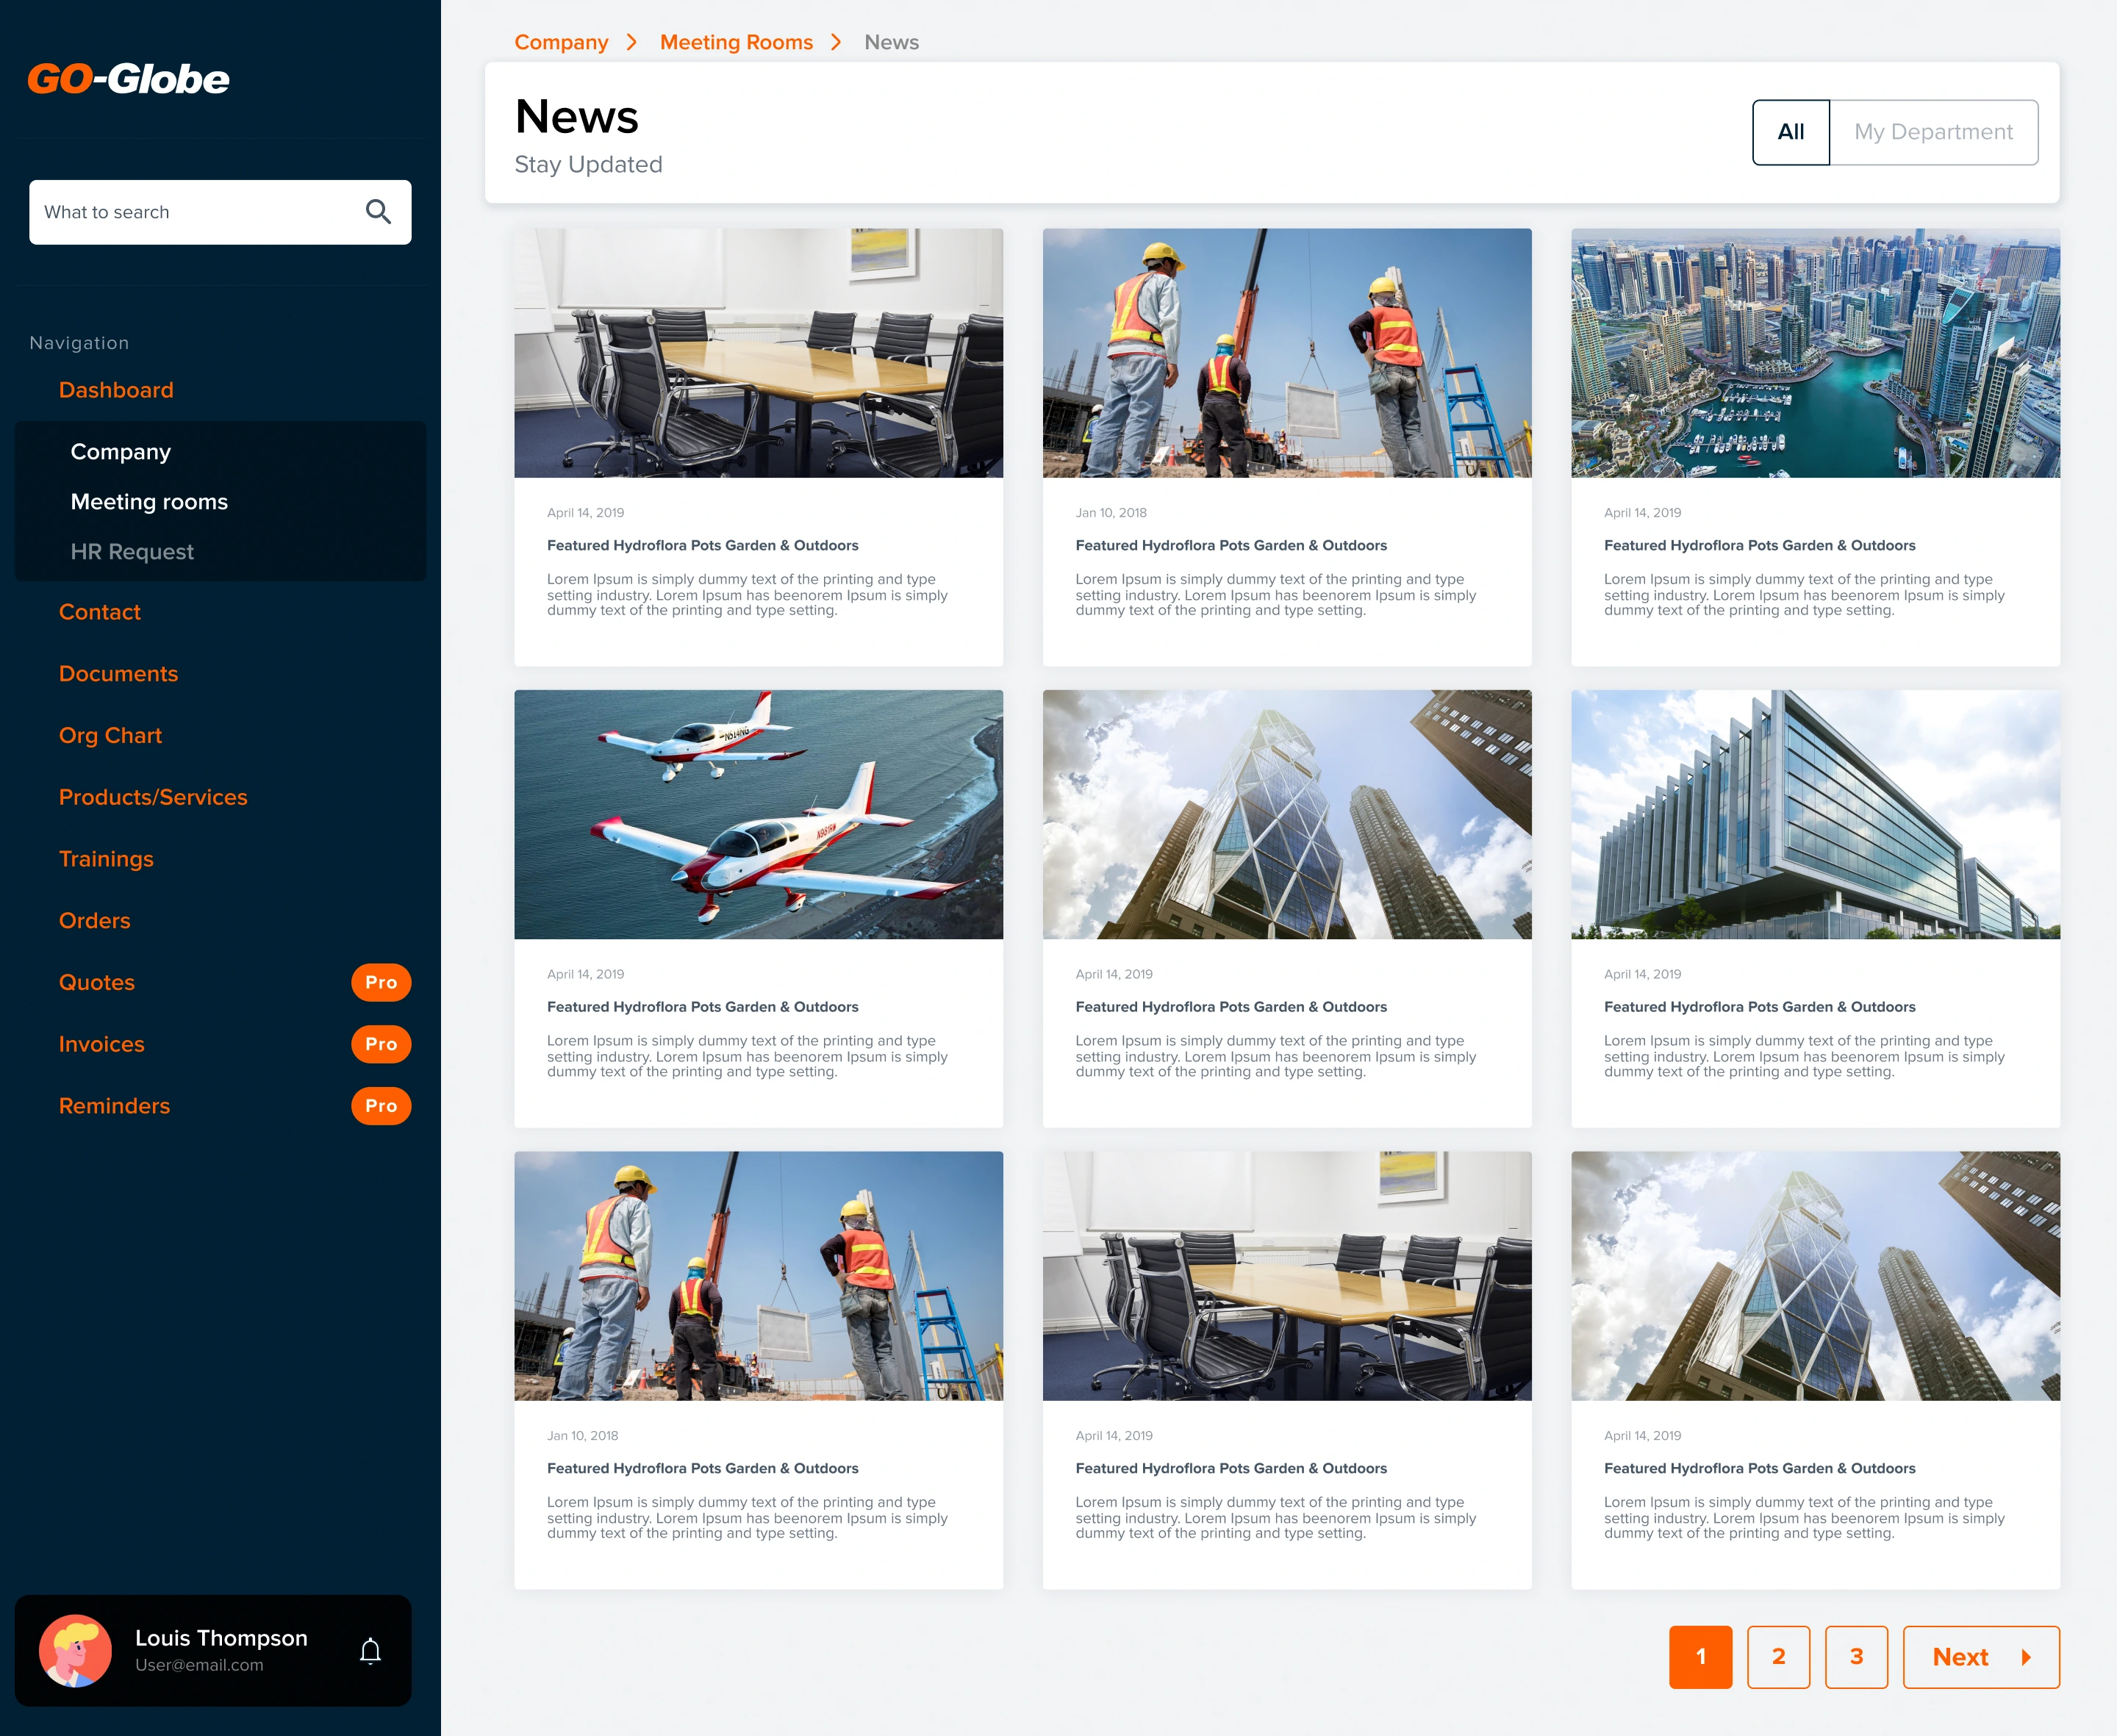
Task: Click the Meeting Rooms breadcrumb link
Action: (x=736, y=42)
